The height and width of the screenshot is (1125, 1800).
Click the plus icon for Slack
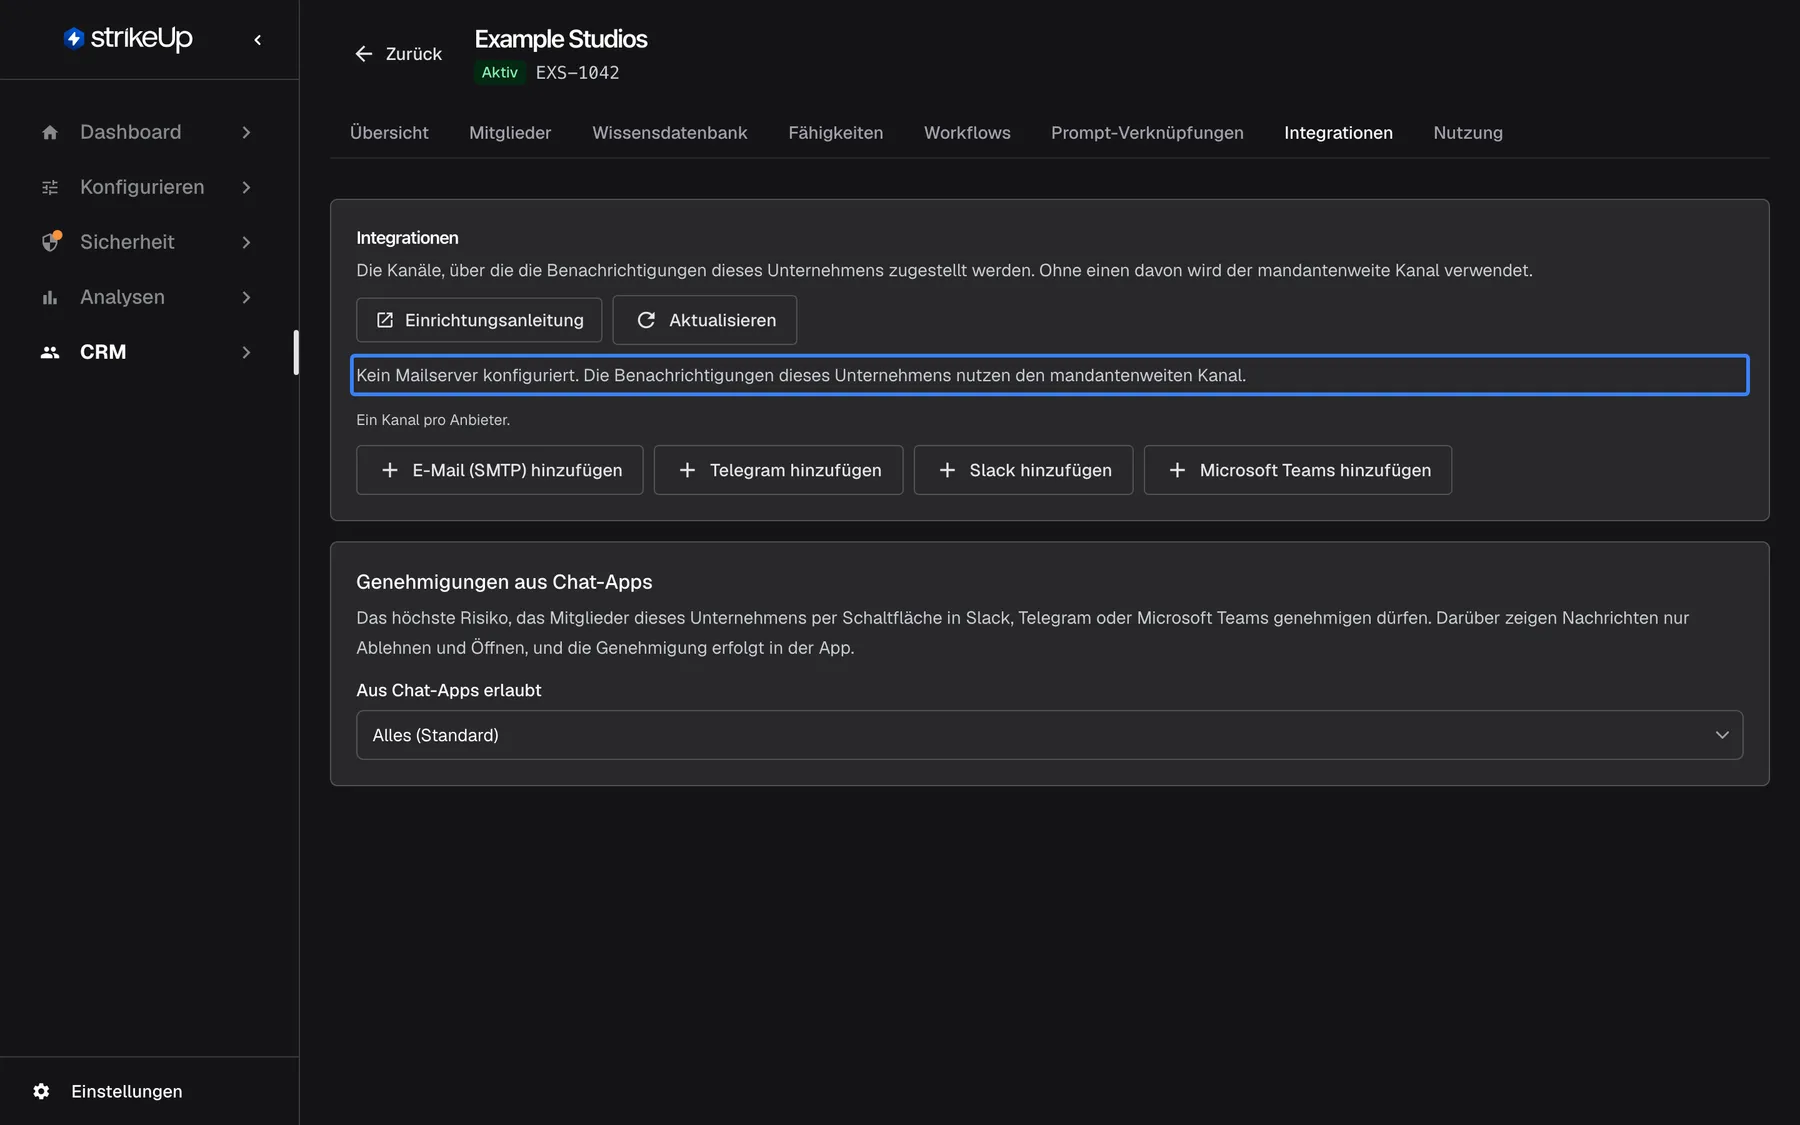(947, 470)
